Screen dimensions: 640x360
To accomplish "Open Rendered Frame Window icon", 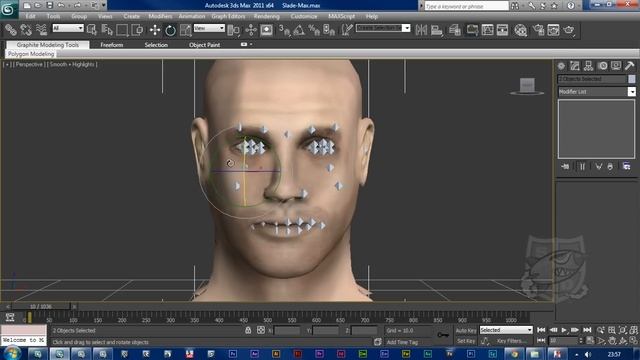I will (x=553, y=30).
